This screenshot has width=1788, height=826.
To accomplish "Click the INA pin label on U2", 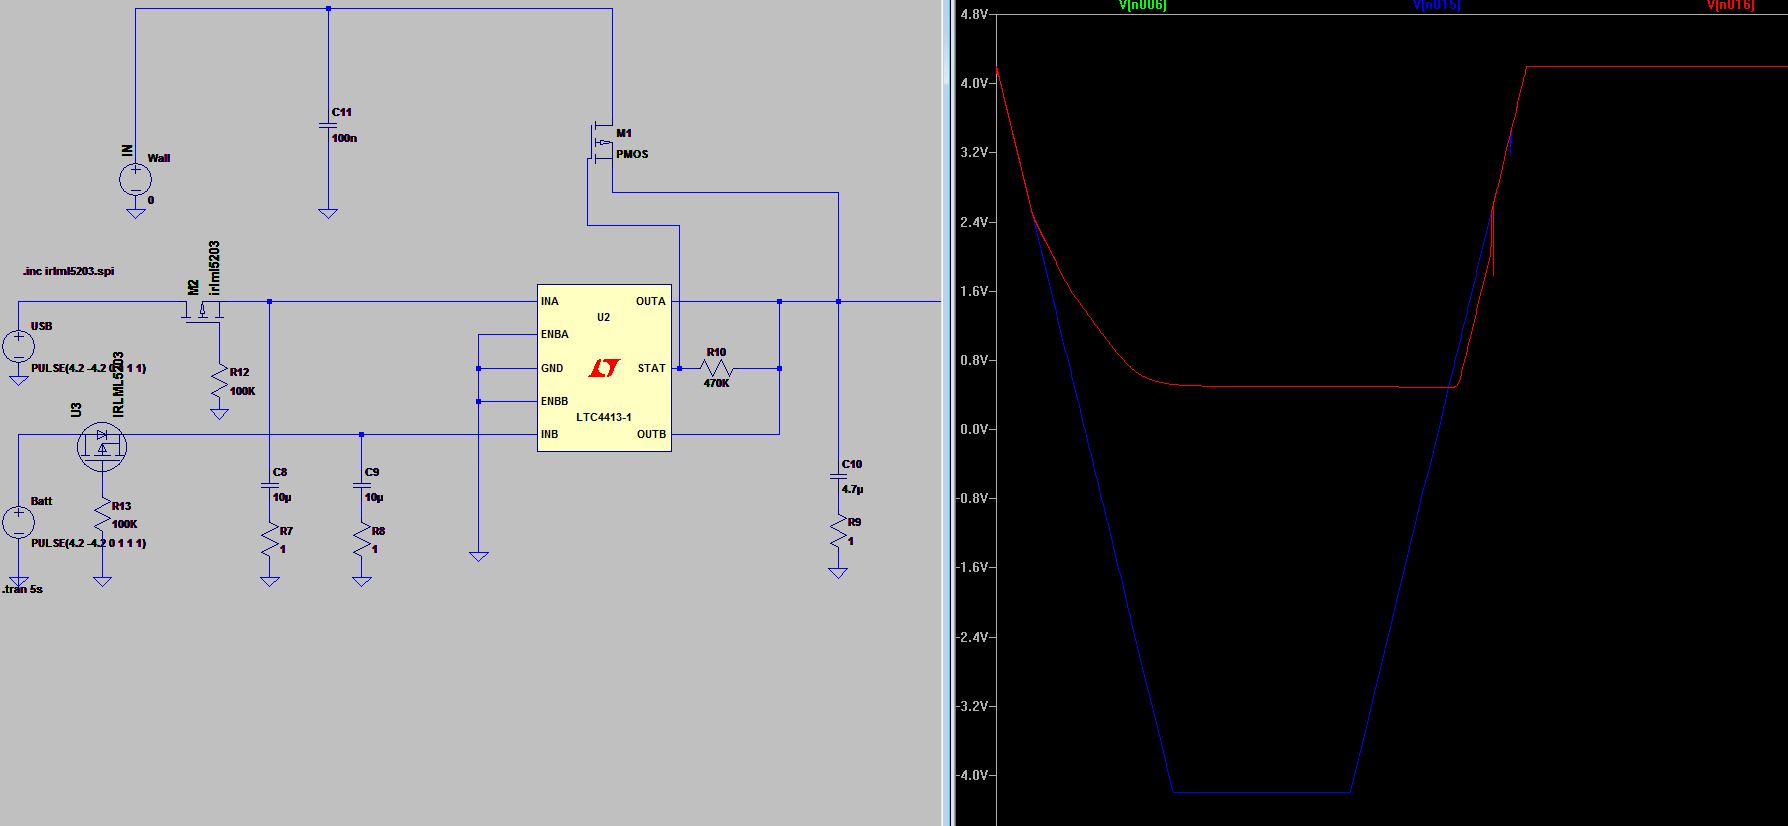I will coord(550,301).
